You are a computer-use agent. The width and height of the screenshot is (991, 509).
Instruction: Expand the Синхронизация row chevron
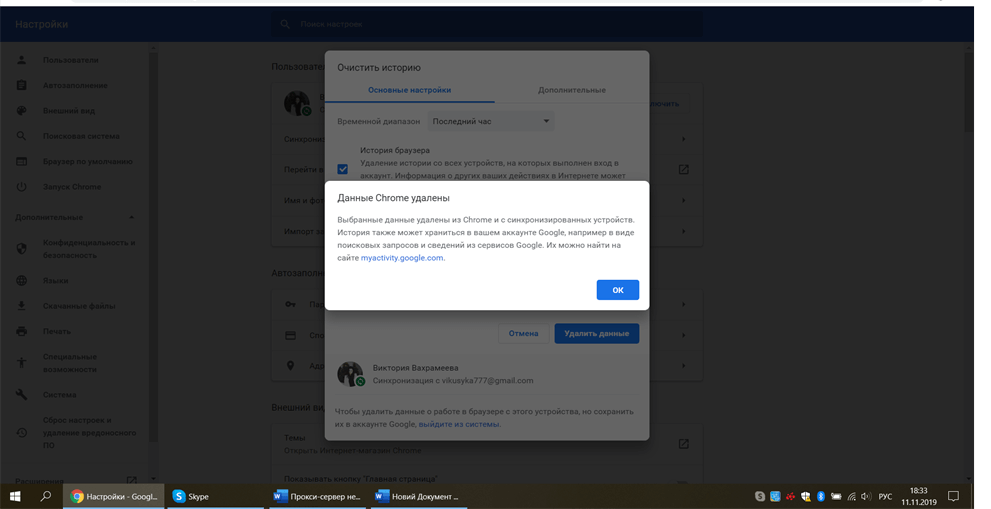683,138
